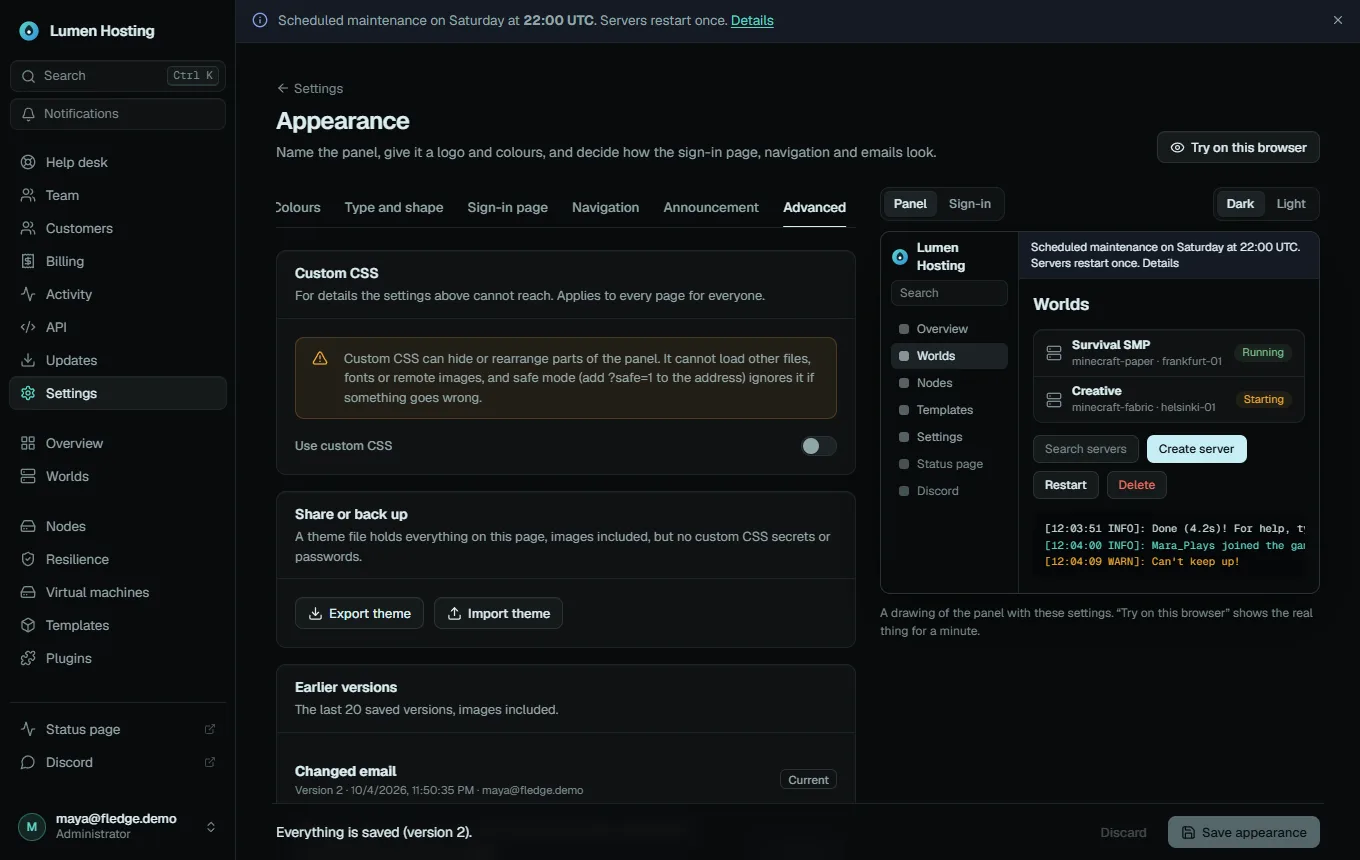
Task: Click the user avatar M in sidebar
Action: pos(32,826)
